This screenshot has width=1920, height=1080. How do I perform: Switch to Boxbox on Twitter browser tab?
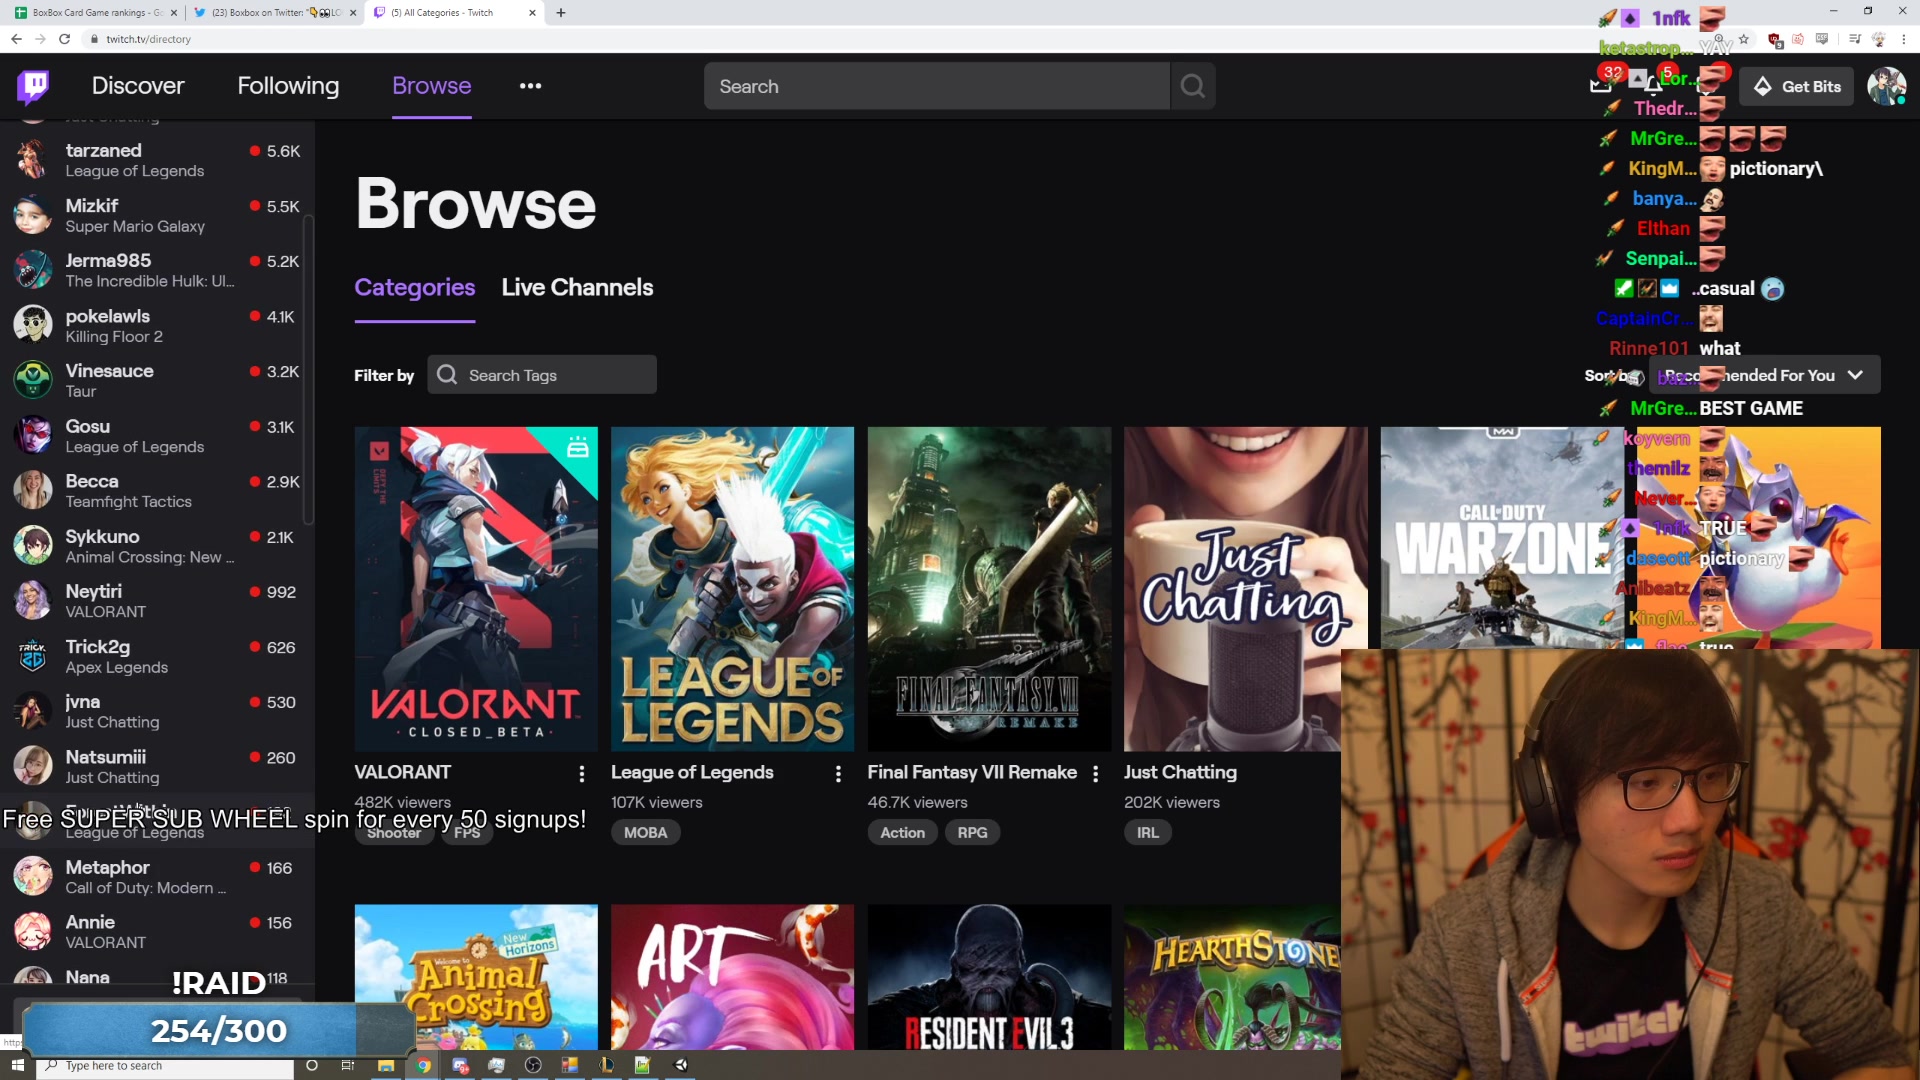pos(276,13)
